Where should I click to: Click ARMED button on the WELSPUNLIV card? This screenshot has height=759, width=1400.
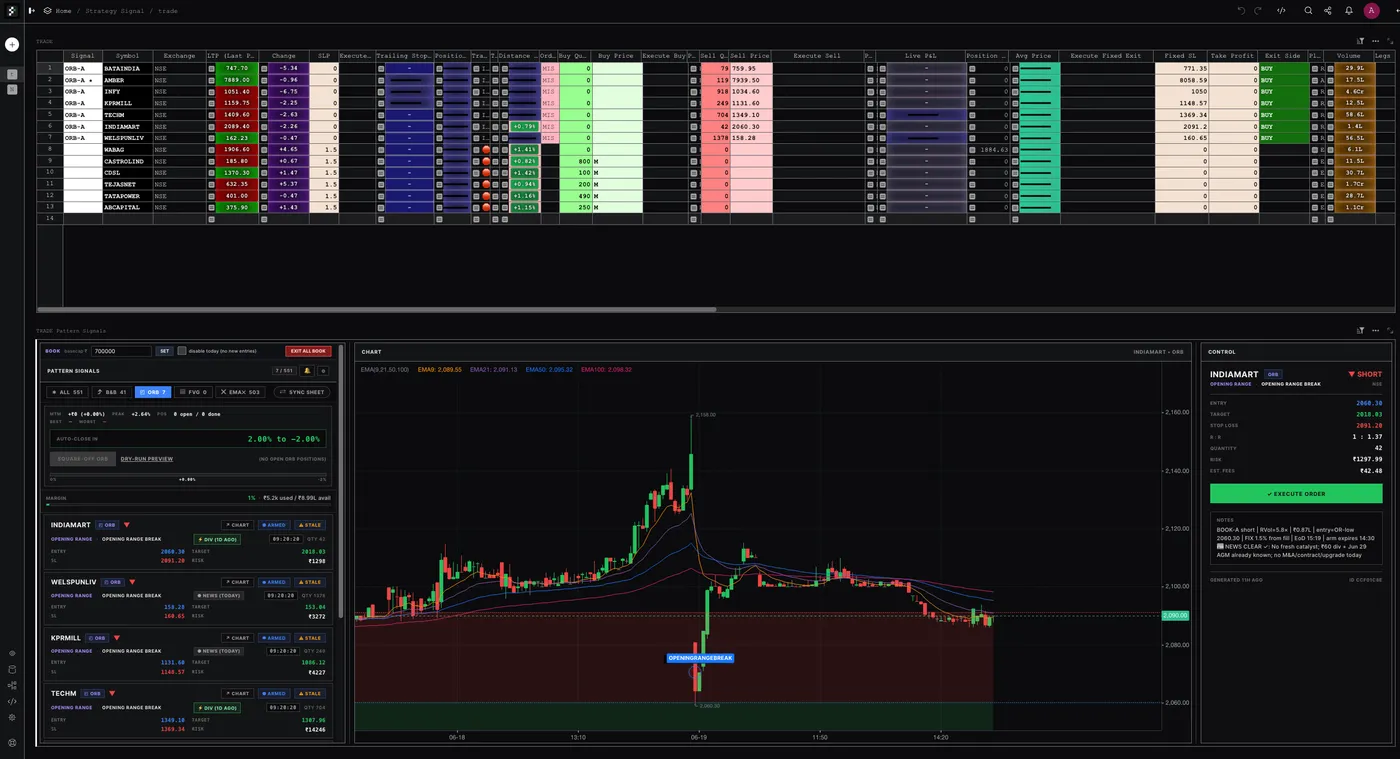click(x=273, y=582)
